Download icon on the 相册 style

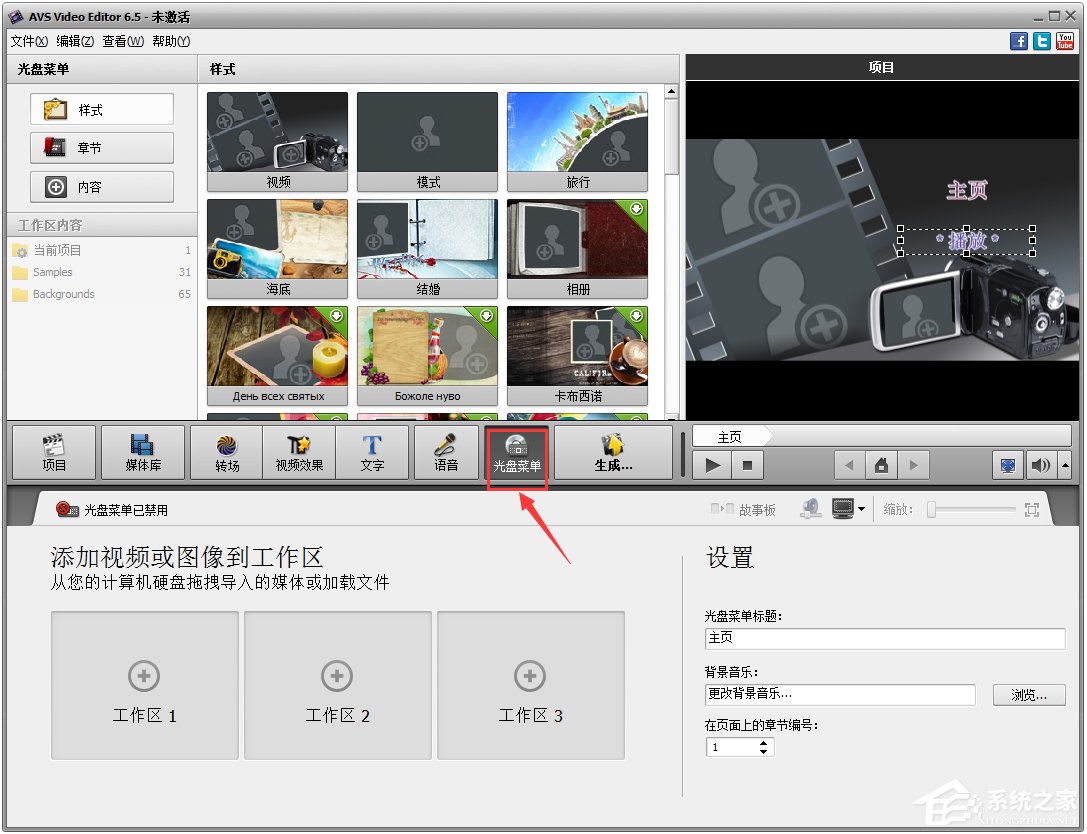pyautogui.click(x=636, y=209)
